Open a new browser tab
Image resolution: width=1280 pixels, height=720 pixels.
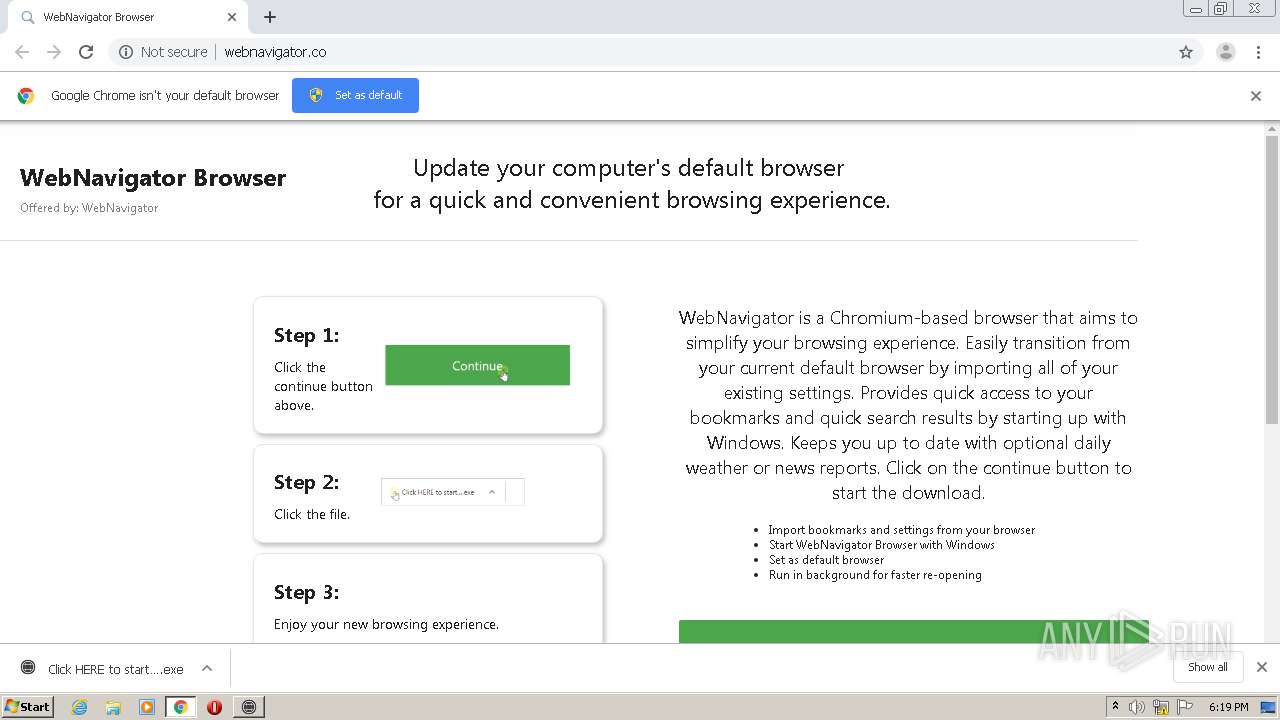pyautogui.click(x=270, y=17)
